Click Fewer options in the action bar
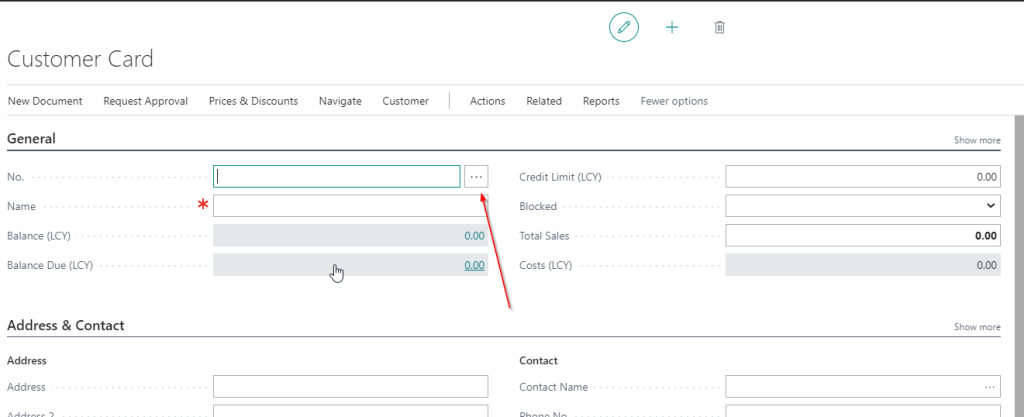Viewport: 1024px width, 417px height. (x=674, y=101)
